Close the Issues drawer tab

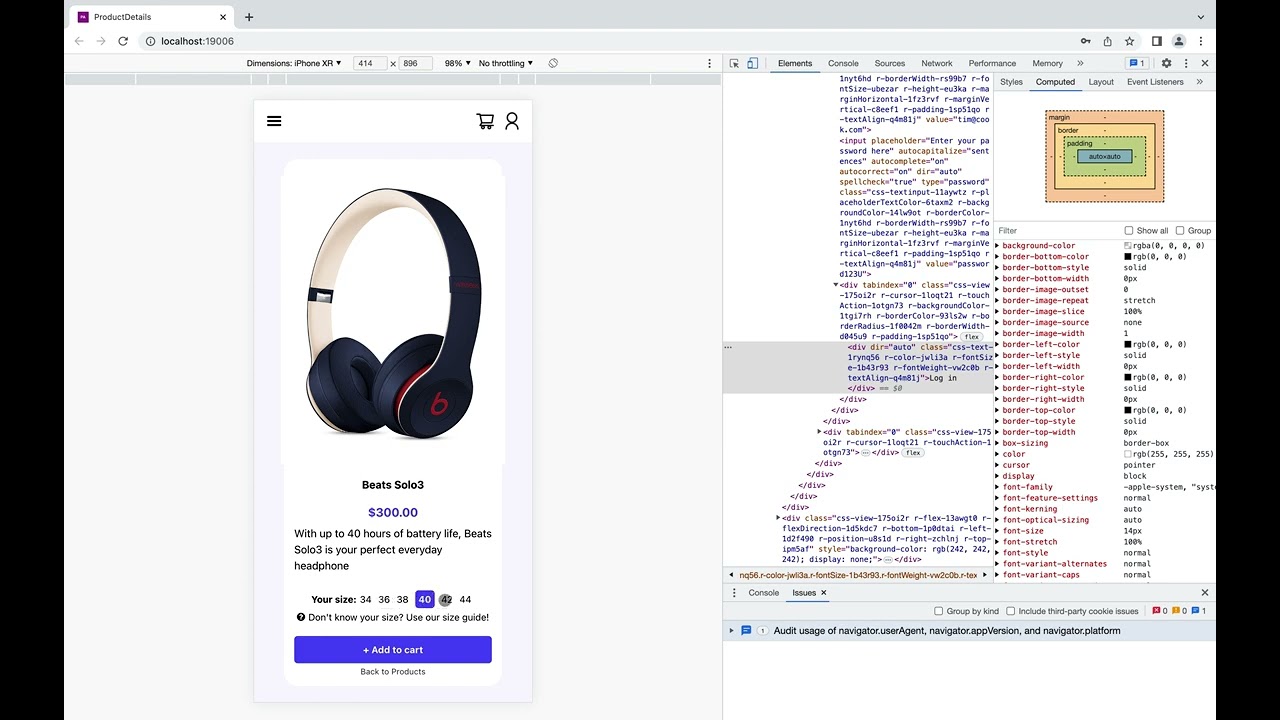pos(824,593)
